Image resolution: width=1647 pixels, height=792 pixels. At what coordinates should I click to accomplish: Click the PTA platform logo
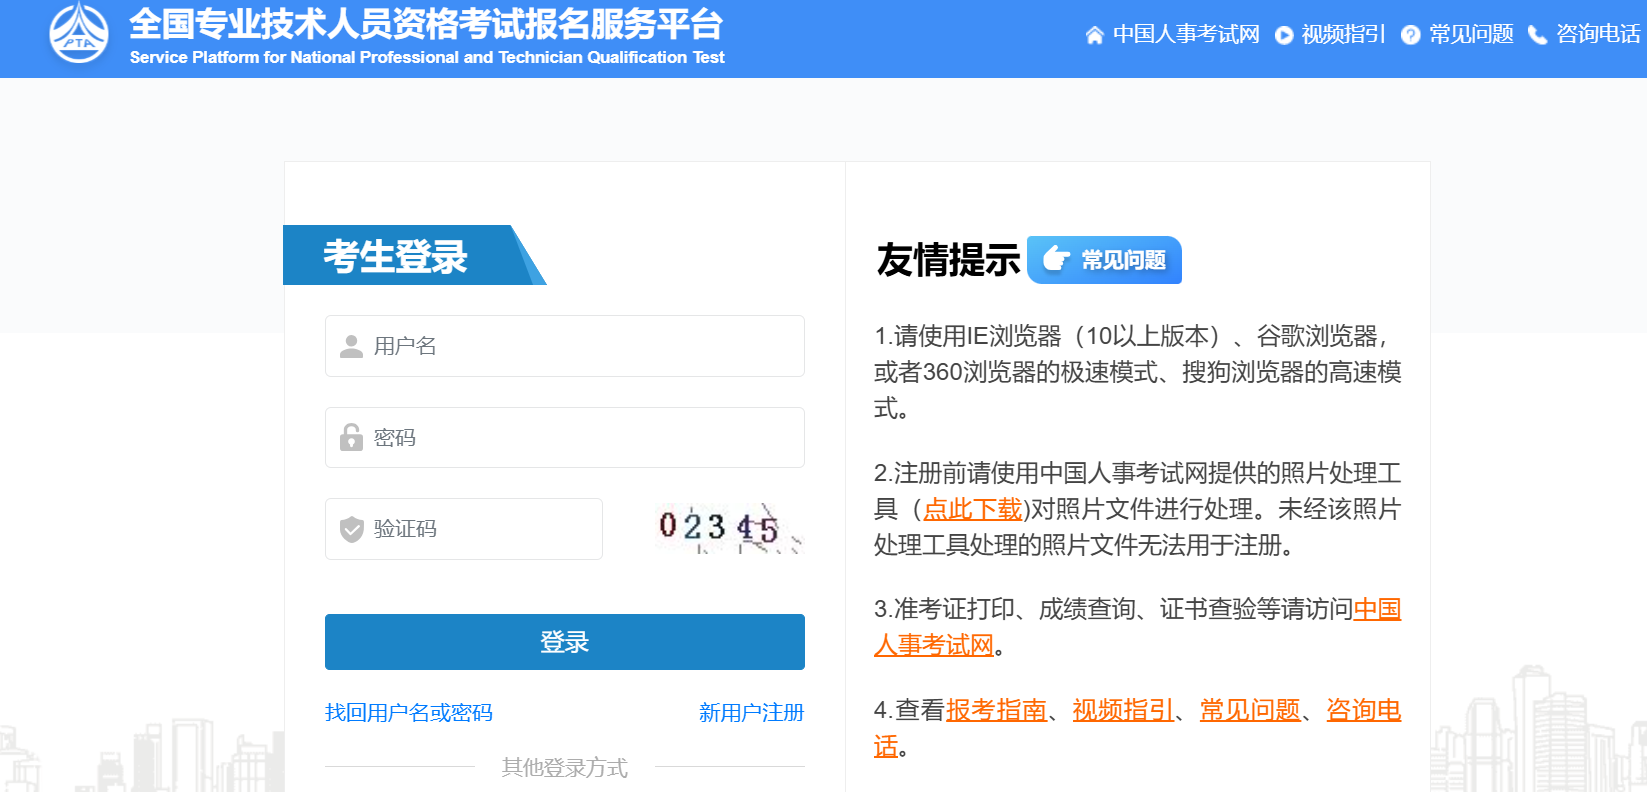[x=80, y=33]
